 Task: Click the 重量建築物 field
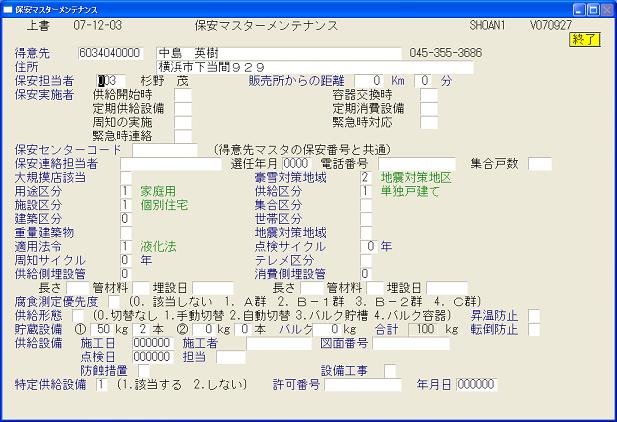[x=126, y=233]
